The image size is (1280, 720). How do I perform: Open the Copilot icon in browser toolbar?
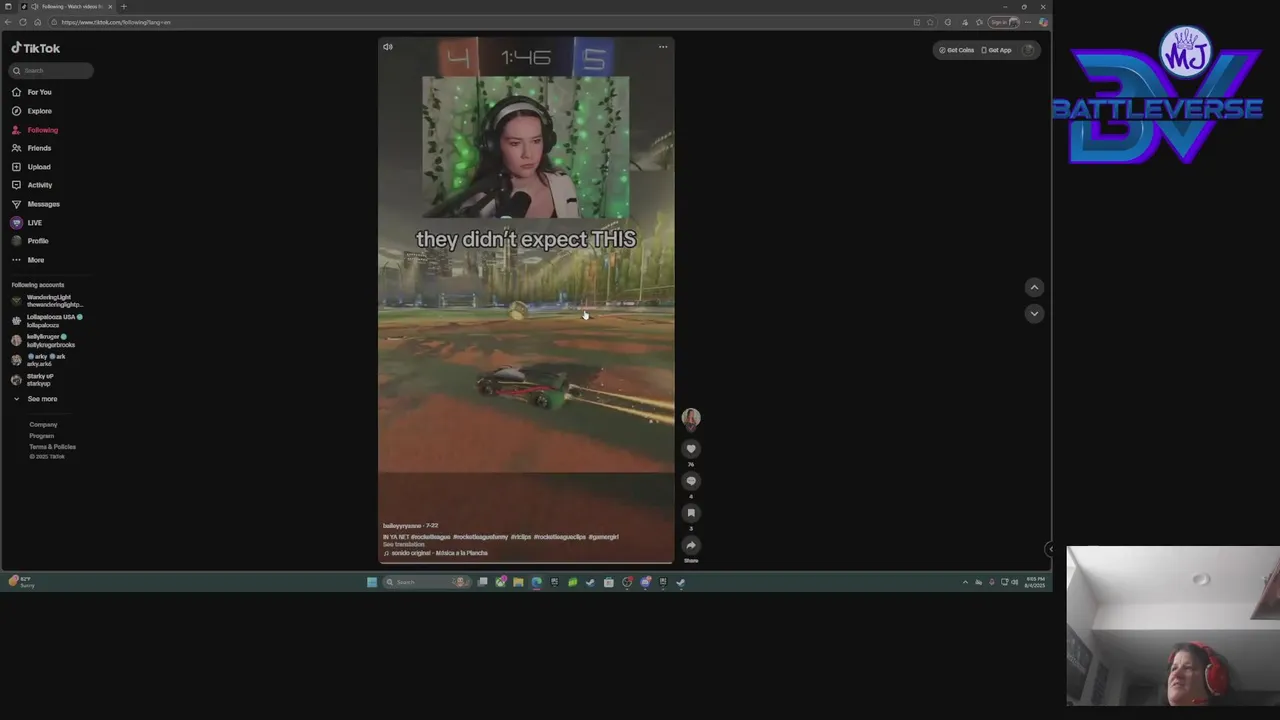1043,22
